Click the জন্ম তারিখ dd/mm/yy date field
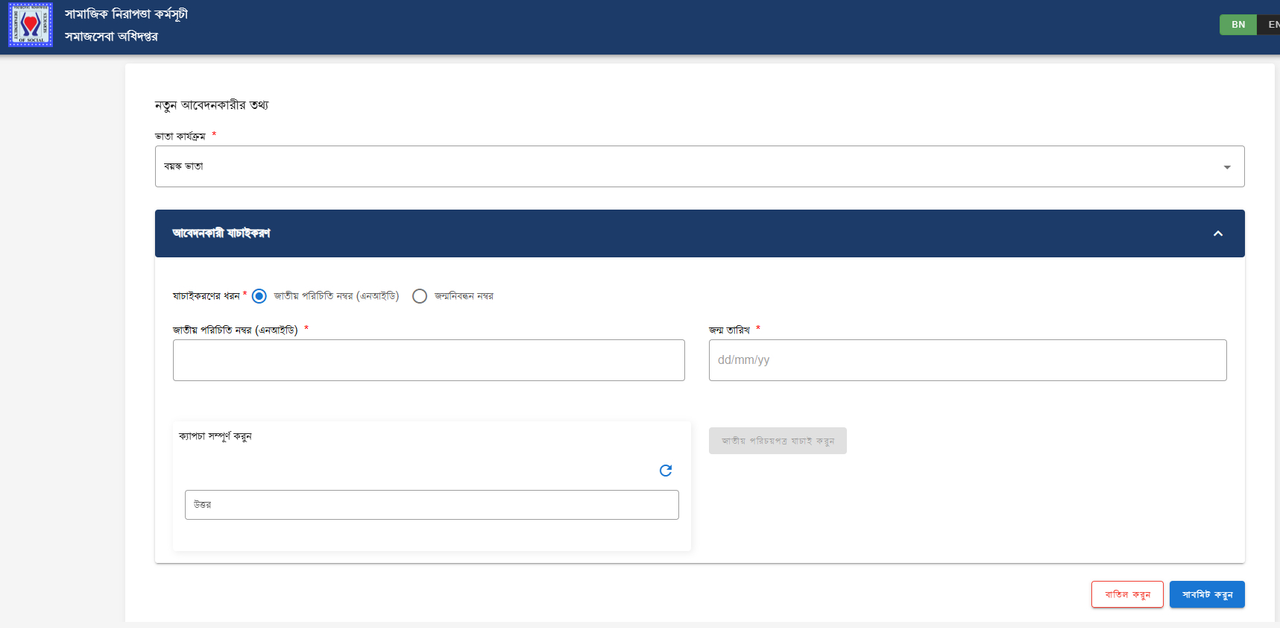Screen dimensions: 1280x628 pos(968,360)
